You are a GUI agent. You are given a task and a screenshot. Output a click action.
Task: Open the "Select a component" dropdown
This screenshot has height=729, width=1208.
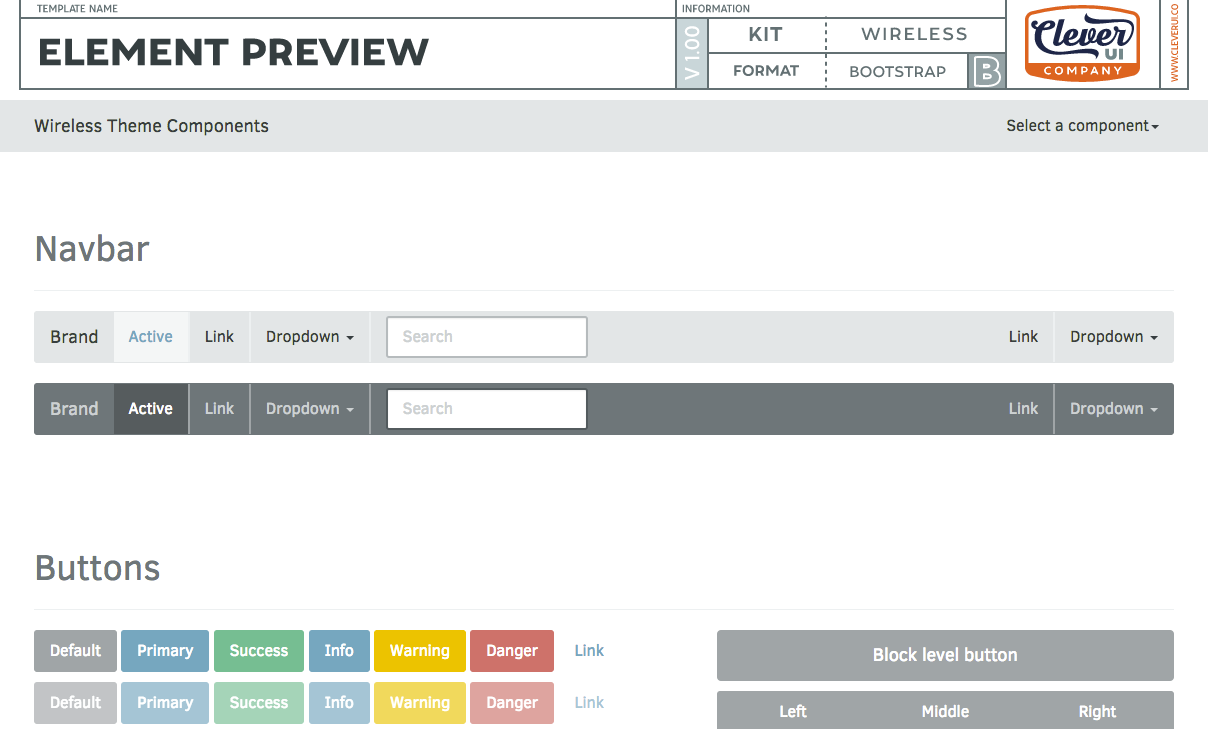coord(1081,126)
